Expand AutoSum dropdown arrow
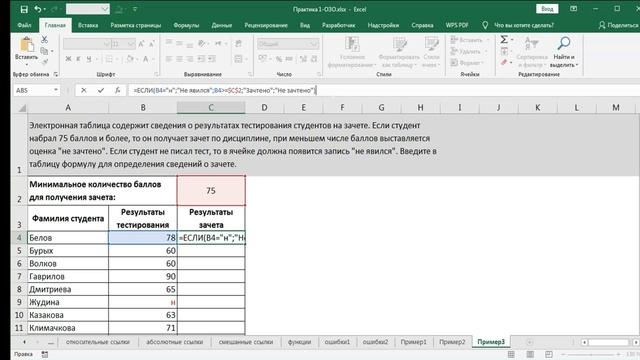Screen dimensions: 640x360 [512, 40]
